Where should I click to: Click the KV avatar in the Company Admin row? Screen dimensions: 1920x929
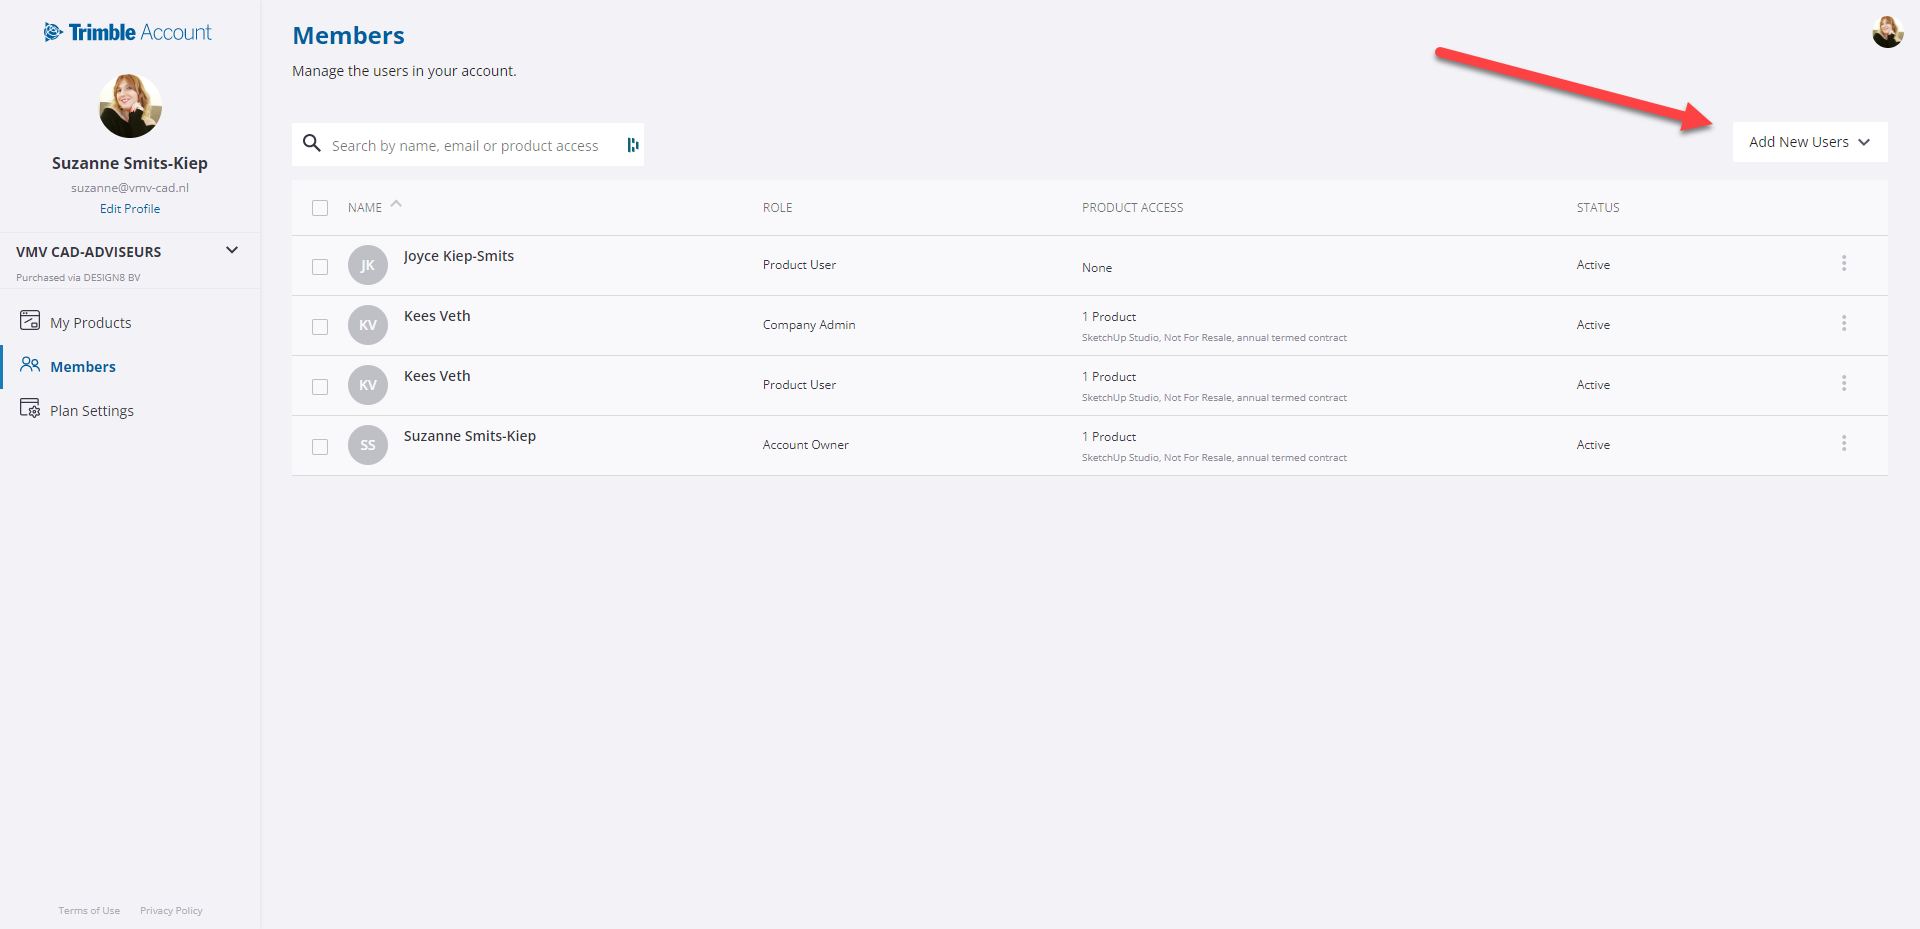tap(368, 325)
